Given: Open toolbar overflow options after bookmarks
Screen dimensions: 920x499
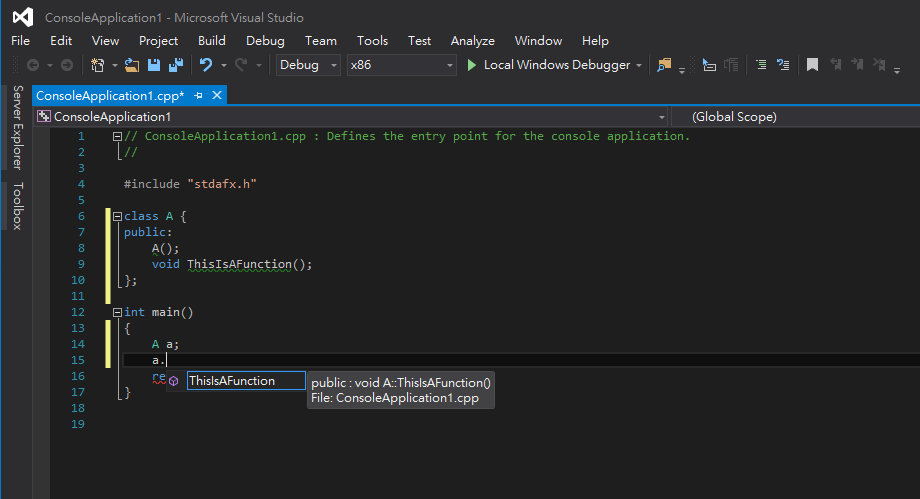Looking at the screenshot, I should pyautogui.click(x=897, y=70).
